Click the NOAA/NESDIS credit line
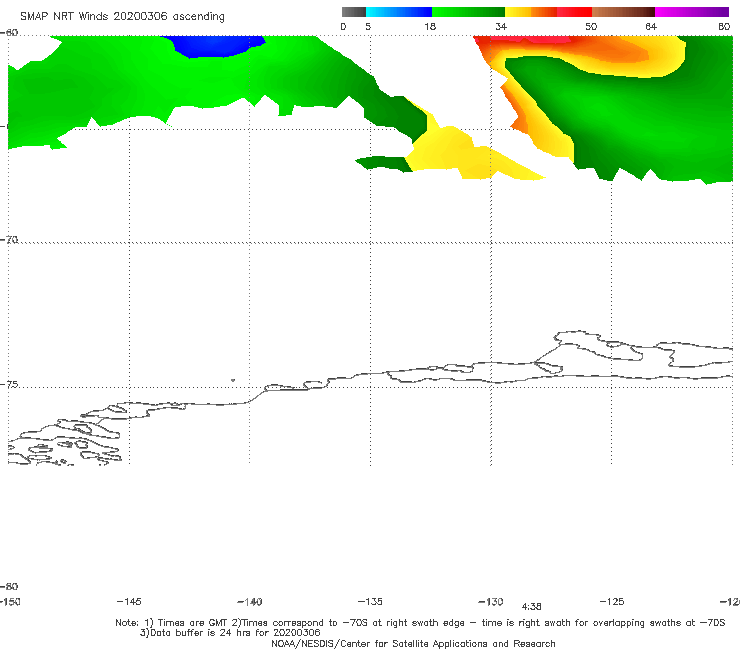This screenshot has height=650, width=740. (413, 643)
